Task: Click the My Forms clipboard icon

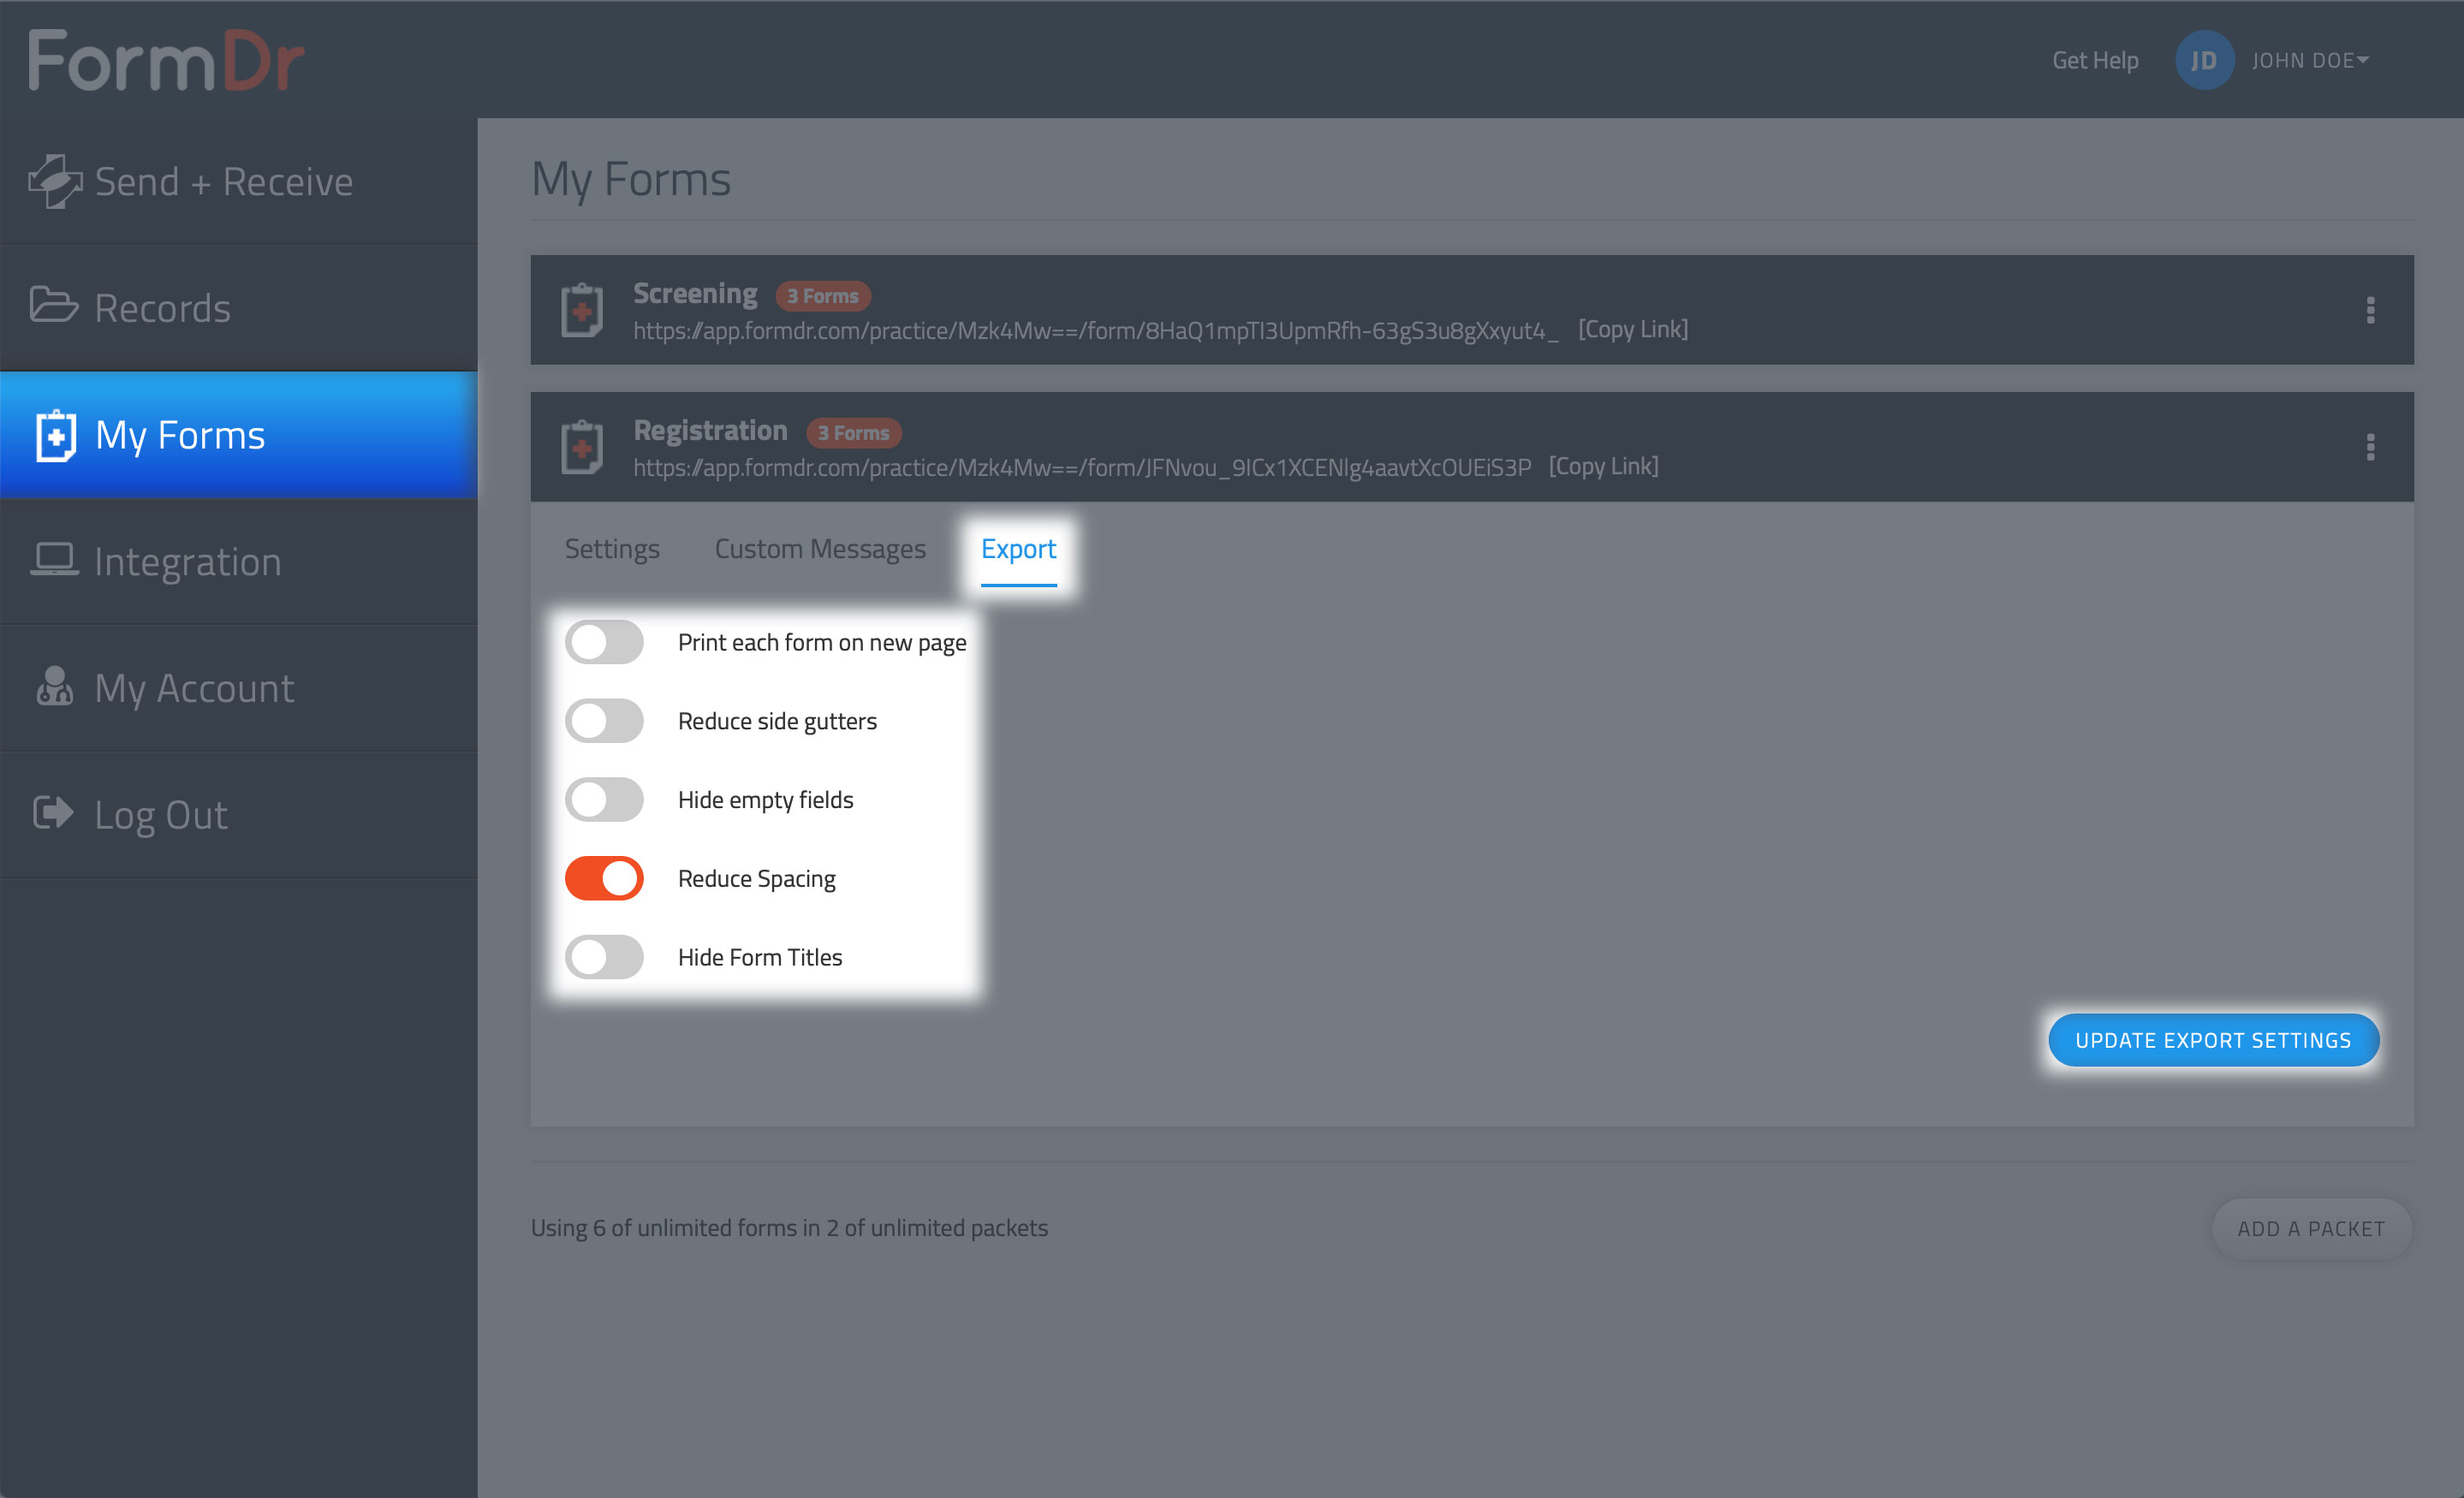Action: point(56,436)
